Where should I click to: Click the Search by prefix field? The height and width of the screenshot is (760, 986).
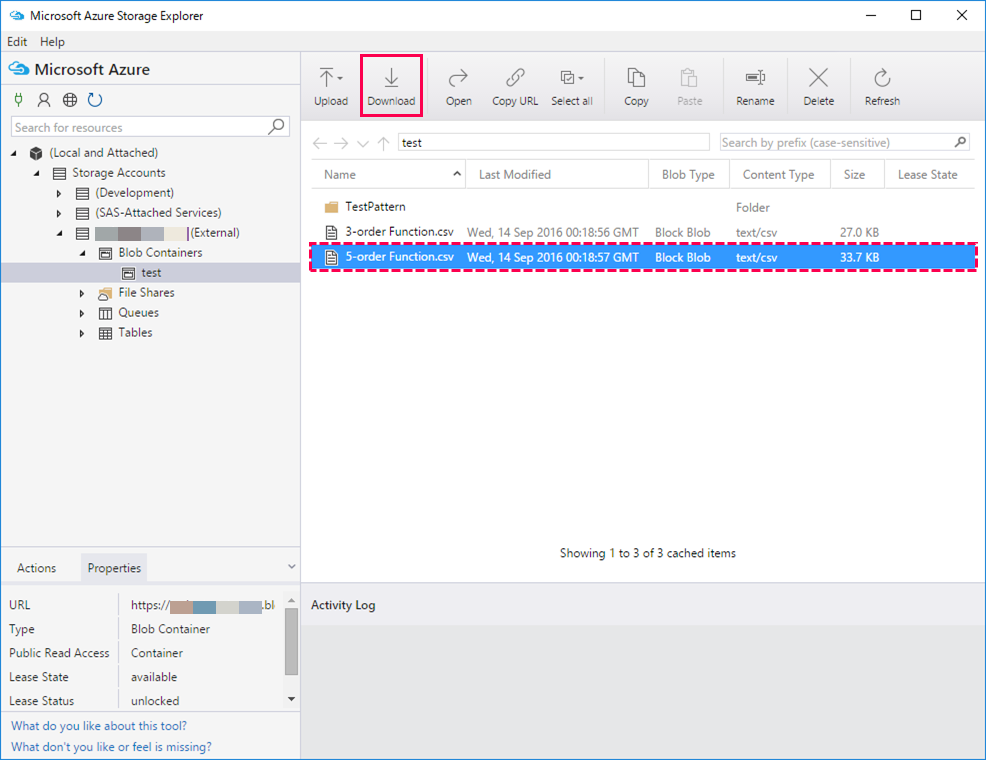844,142
